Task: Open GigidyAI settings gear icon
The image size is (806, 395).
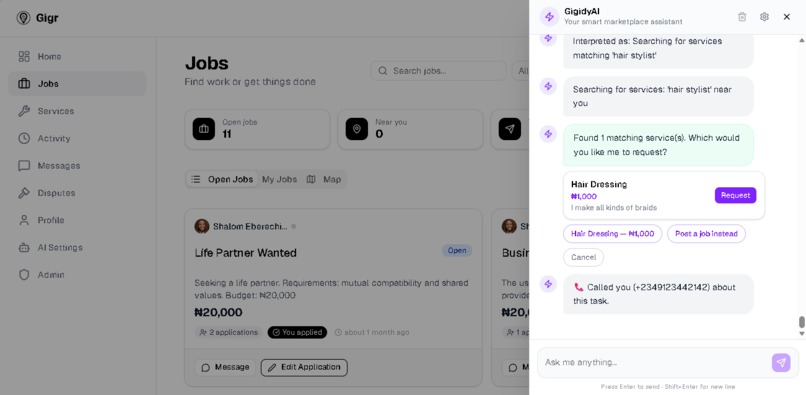Action: click(764, 17)
